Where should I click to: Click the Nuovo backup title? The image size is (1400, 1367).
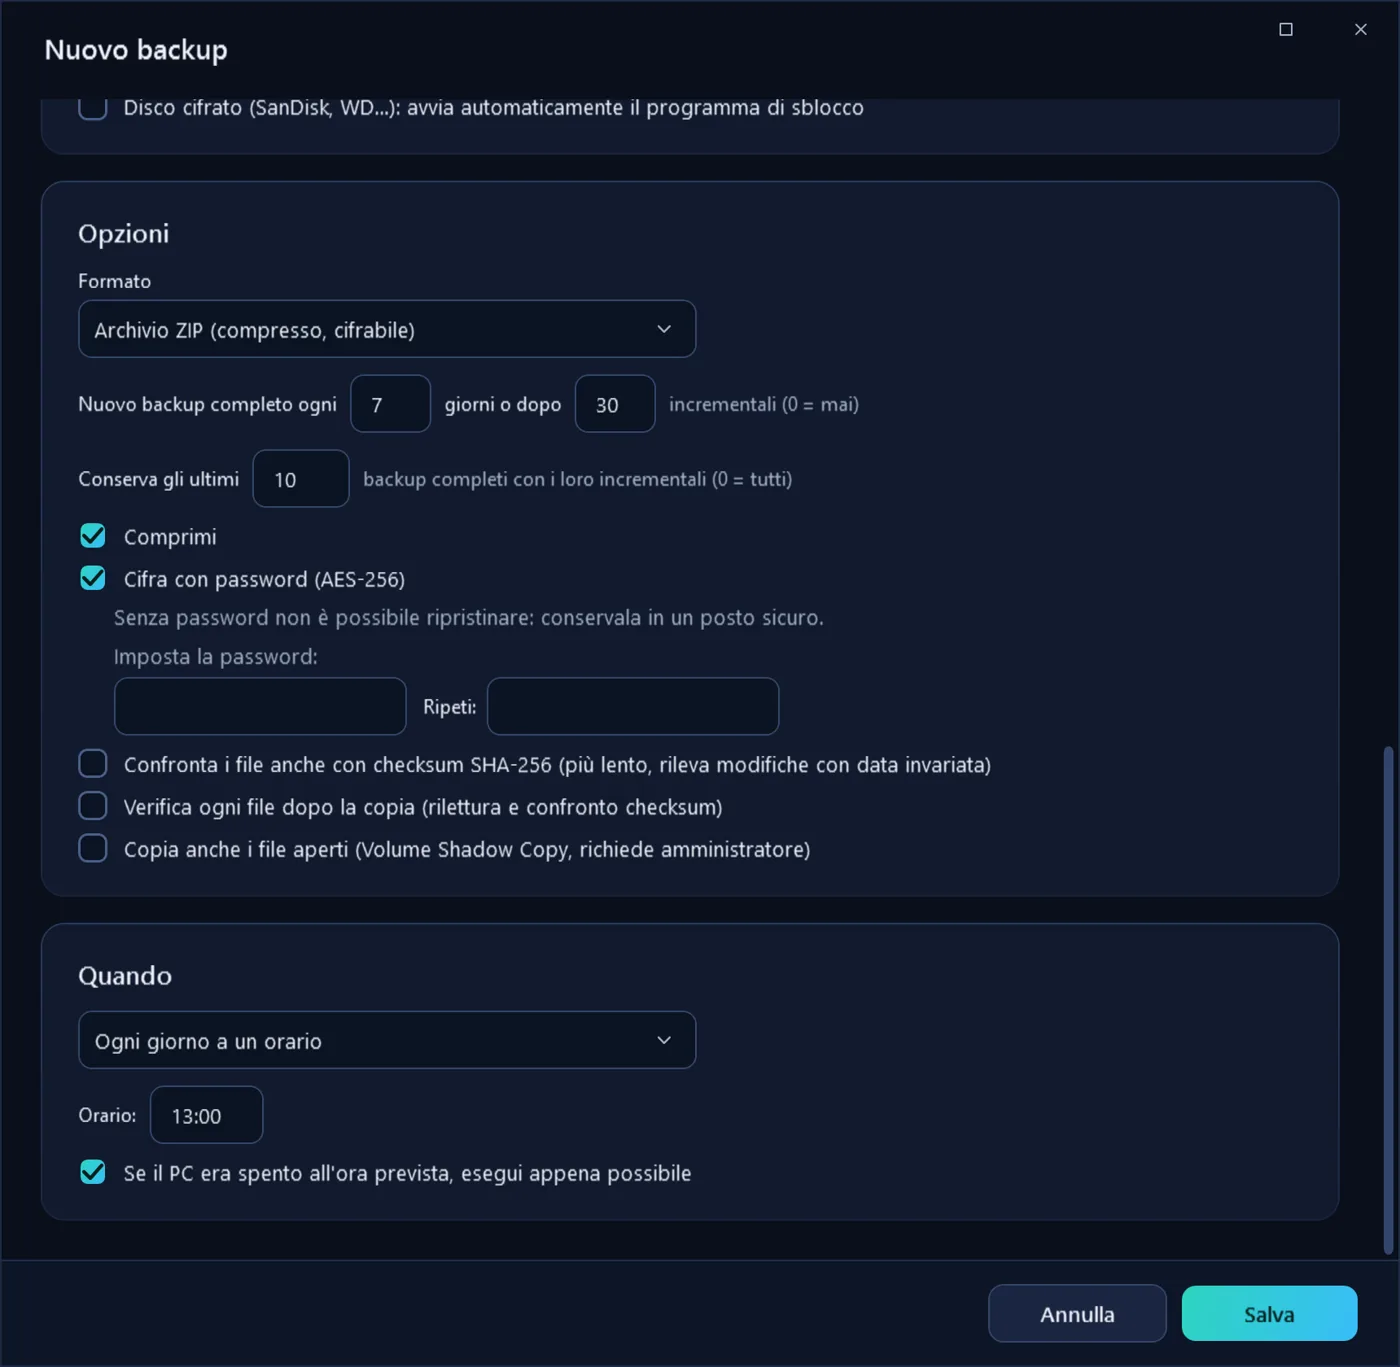(136, 50)
